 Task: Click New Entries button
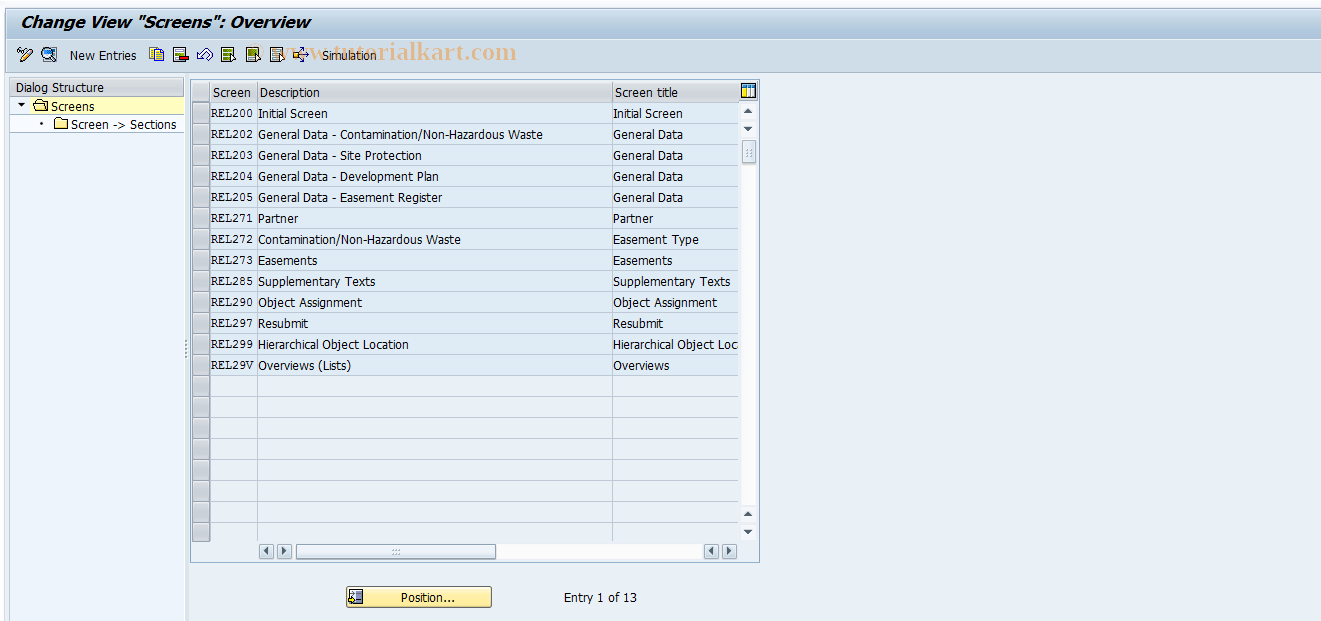103,55
